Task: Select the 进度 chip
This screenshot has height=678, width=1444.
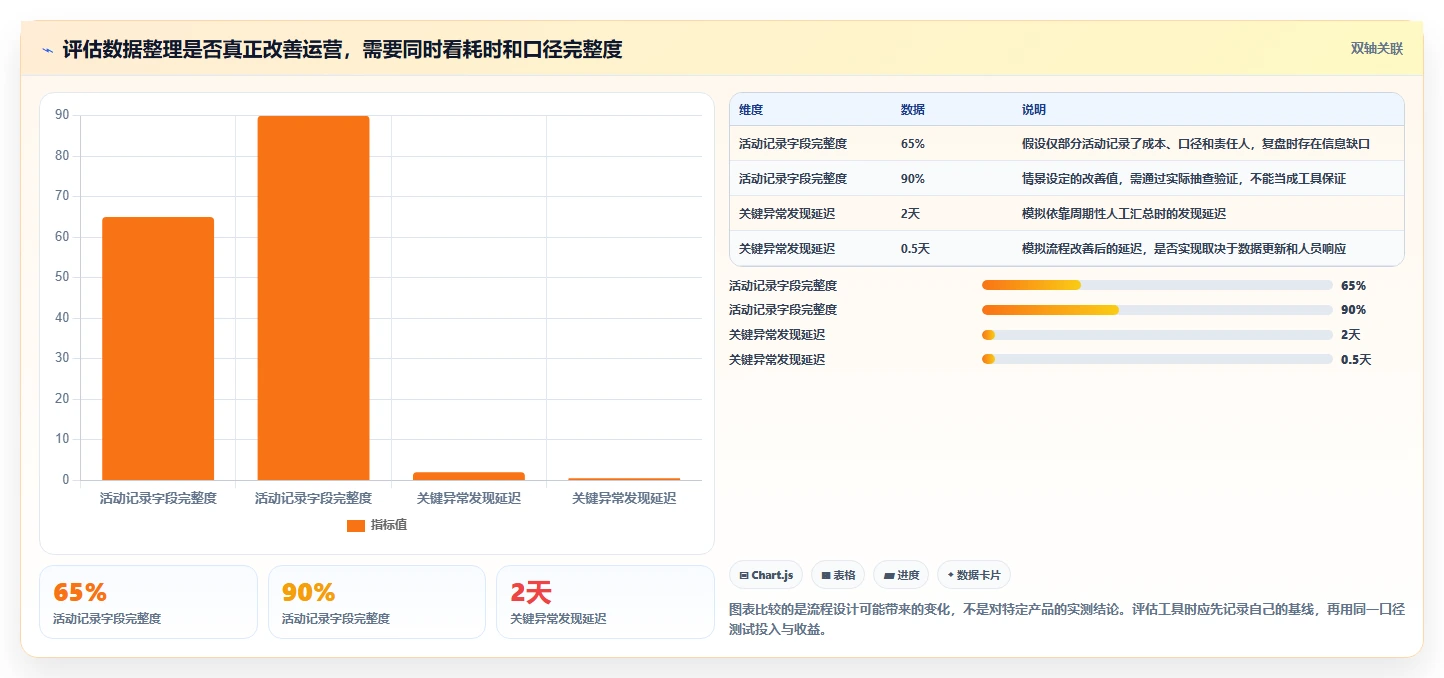Action: click(901, 575)
